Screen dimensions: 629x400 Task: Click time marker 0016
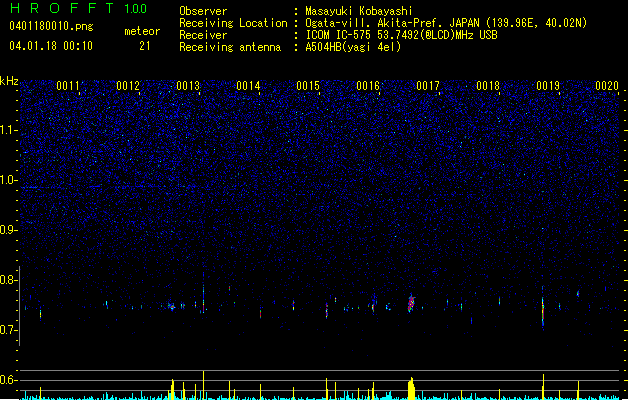(368, 86)
